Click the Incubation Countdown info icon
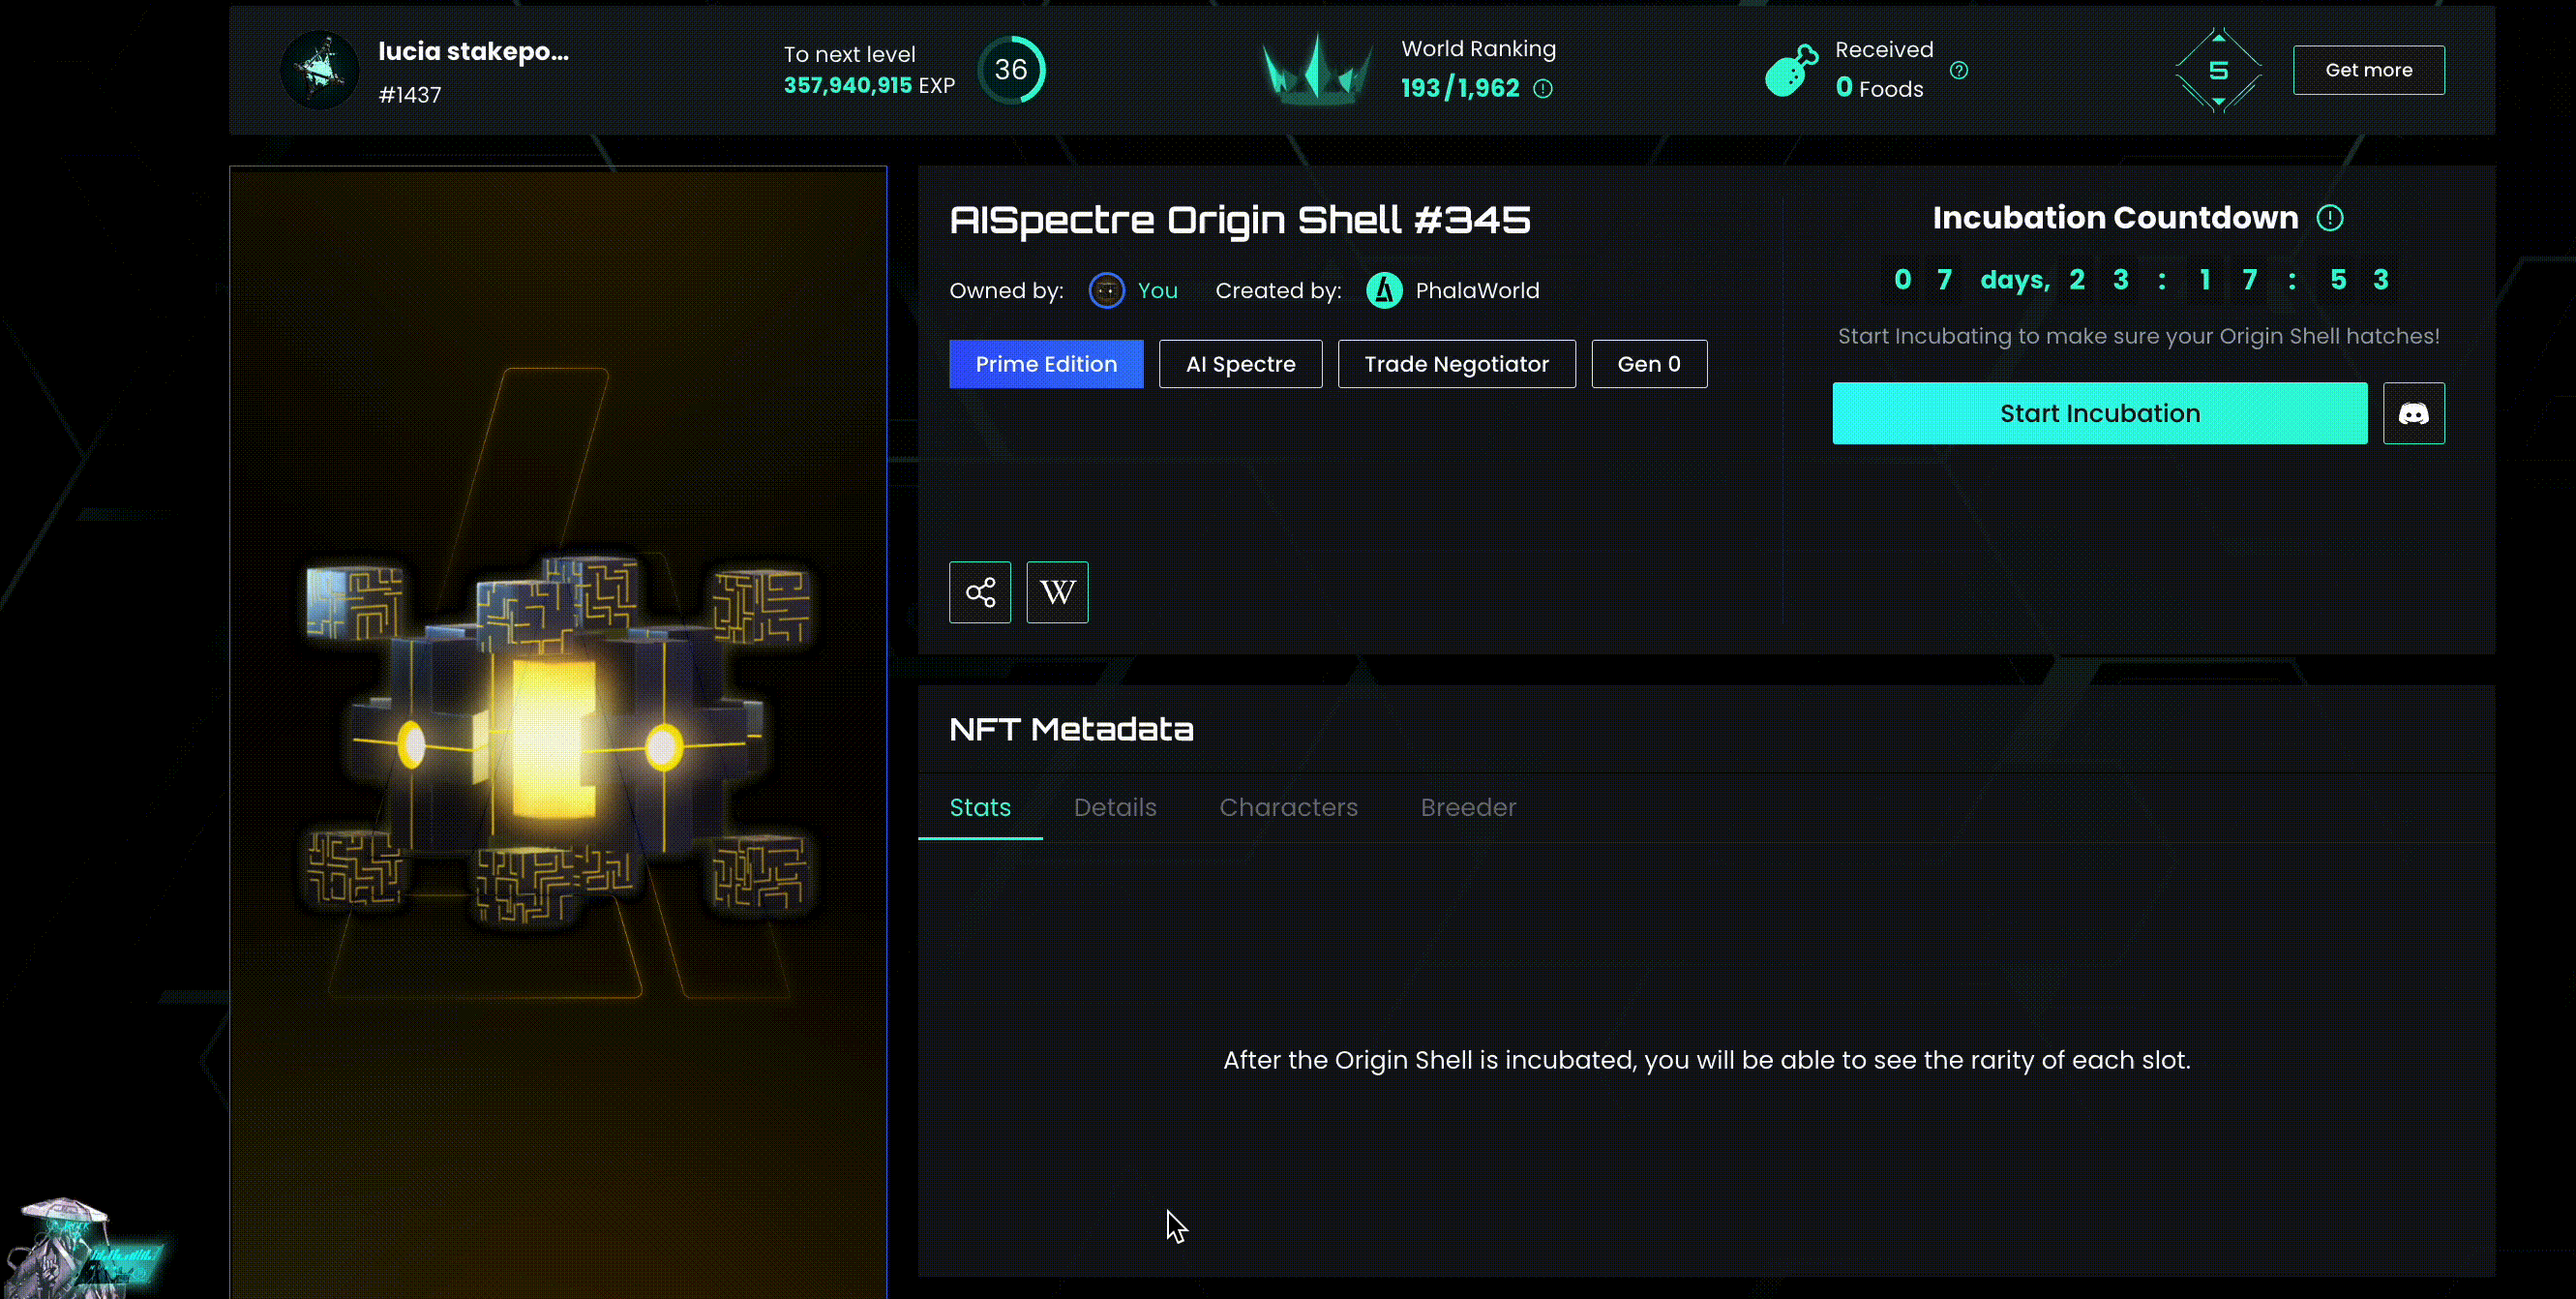Viewport: 2576px width, 1299px height. point(2330,218)
